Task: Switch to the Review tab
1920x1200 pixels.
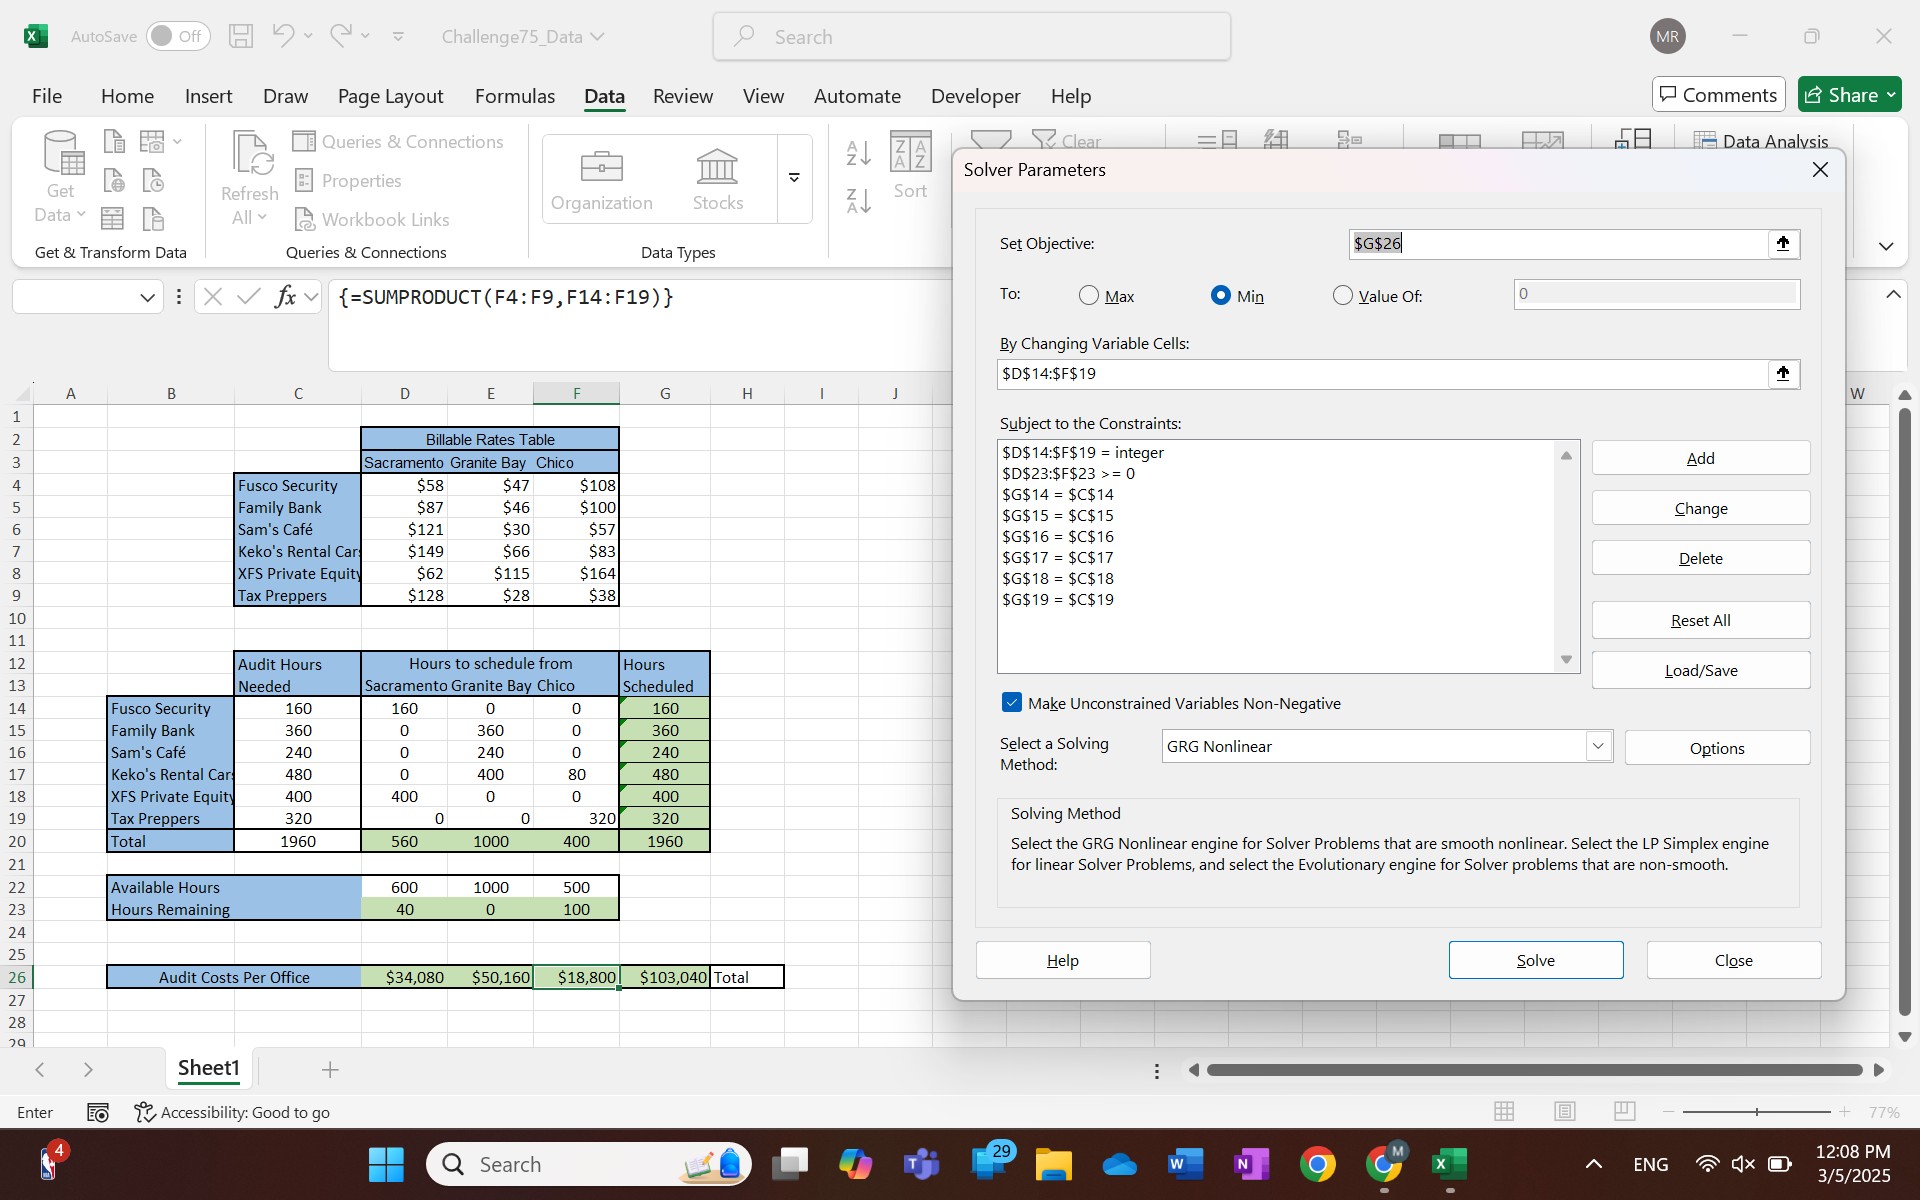Action: point(682,96)
